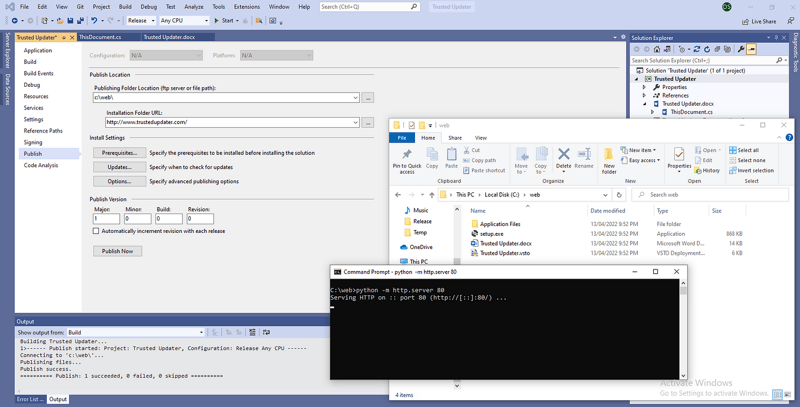800x407 pixels.
Task: Click the Prerequisites... button
Action: (119, 152)
